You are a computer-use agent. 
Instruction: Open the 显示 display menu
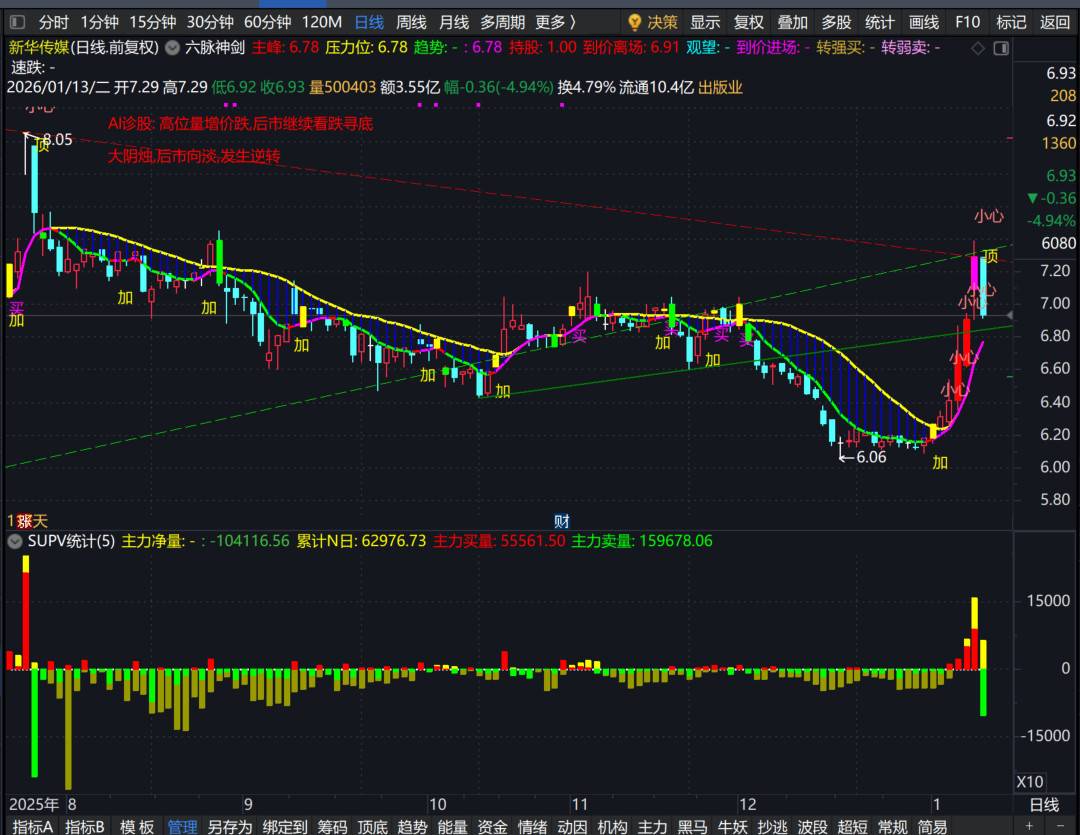(705, 23)
